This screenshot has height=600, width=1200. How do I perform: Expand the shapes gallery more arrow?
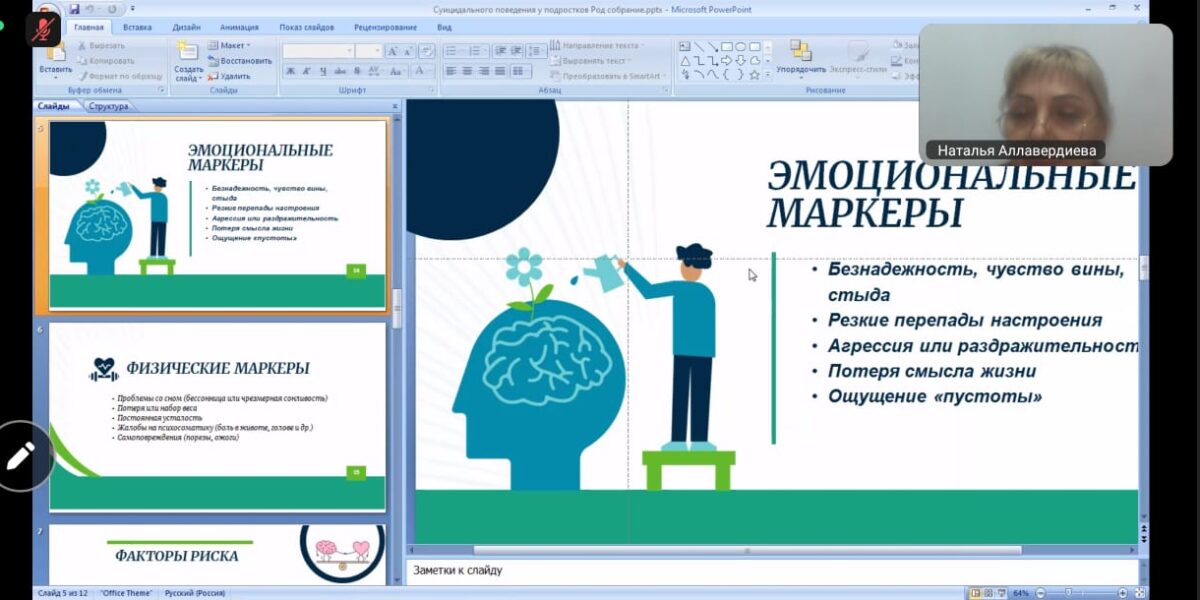pyautogui.click(x=768, y=74)
